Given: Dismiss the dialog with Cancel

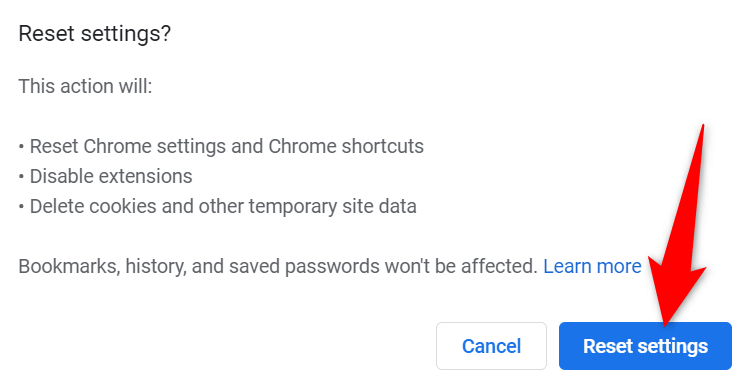Looking at the screenshot, I should [x=491, y=346].
